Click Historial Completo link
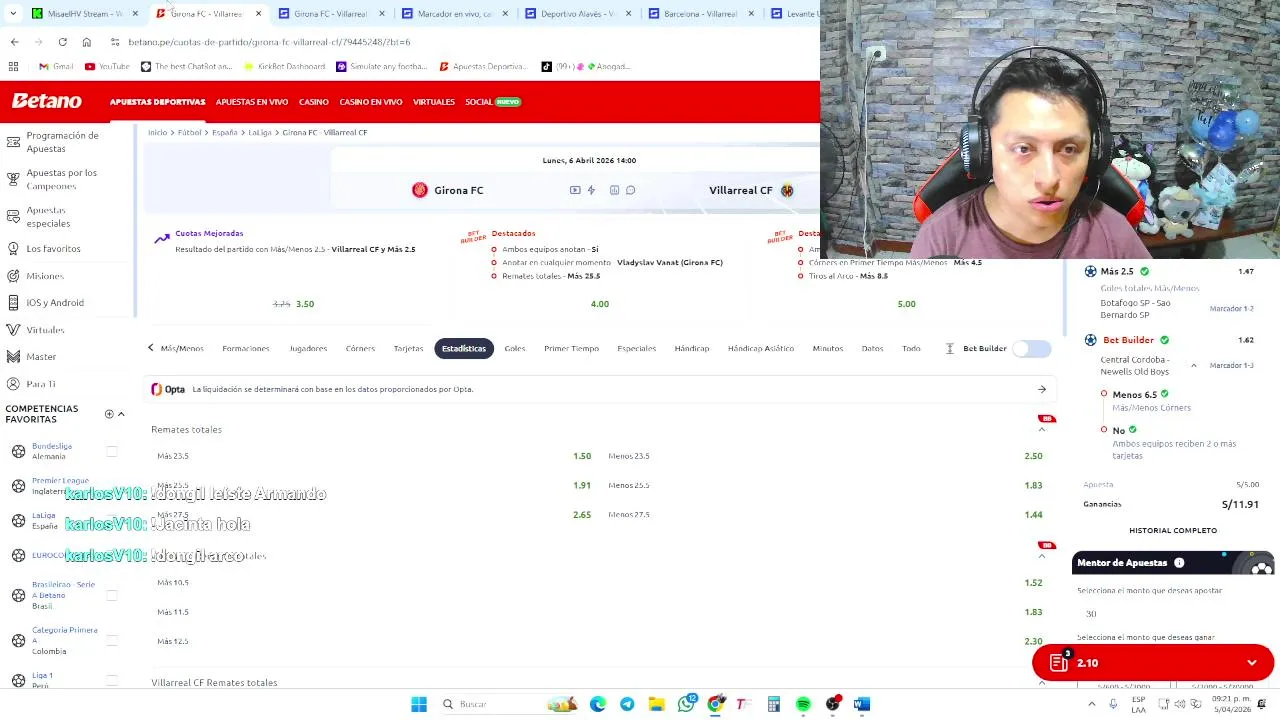This screenshot has height=720, width=1280. (x=1173, y=530)
